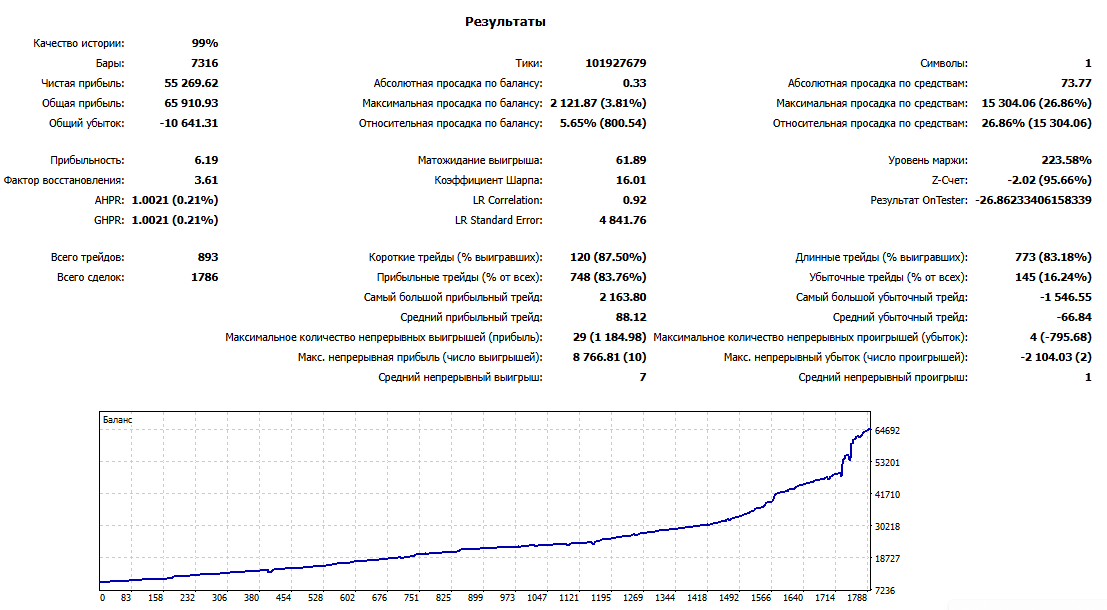Select chart y-axis label 30218
This screenshot has width=1107, height=610.
887,527
